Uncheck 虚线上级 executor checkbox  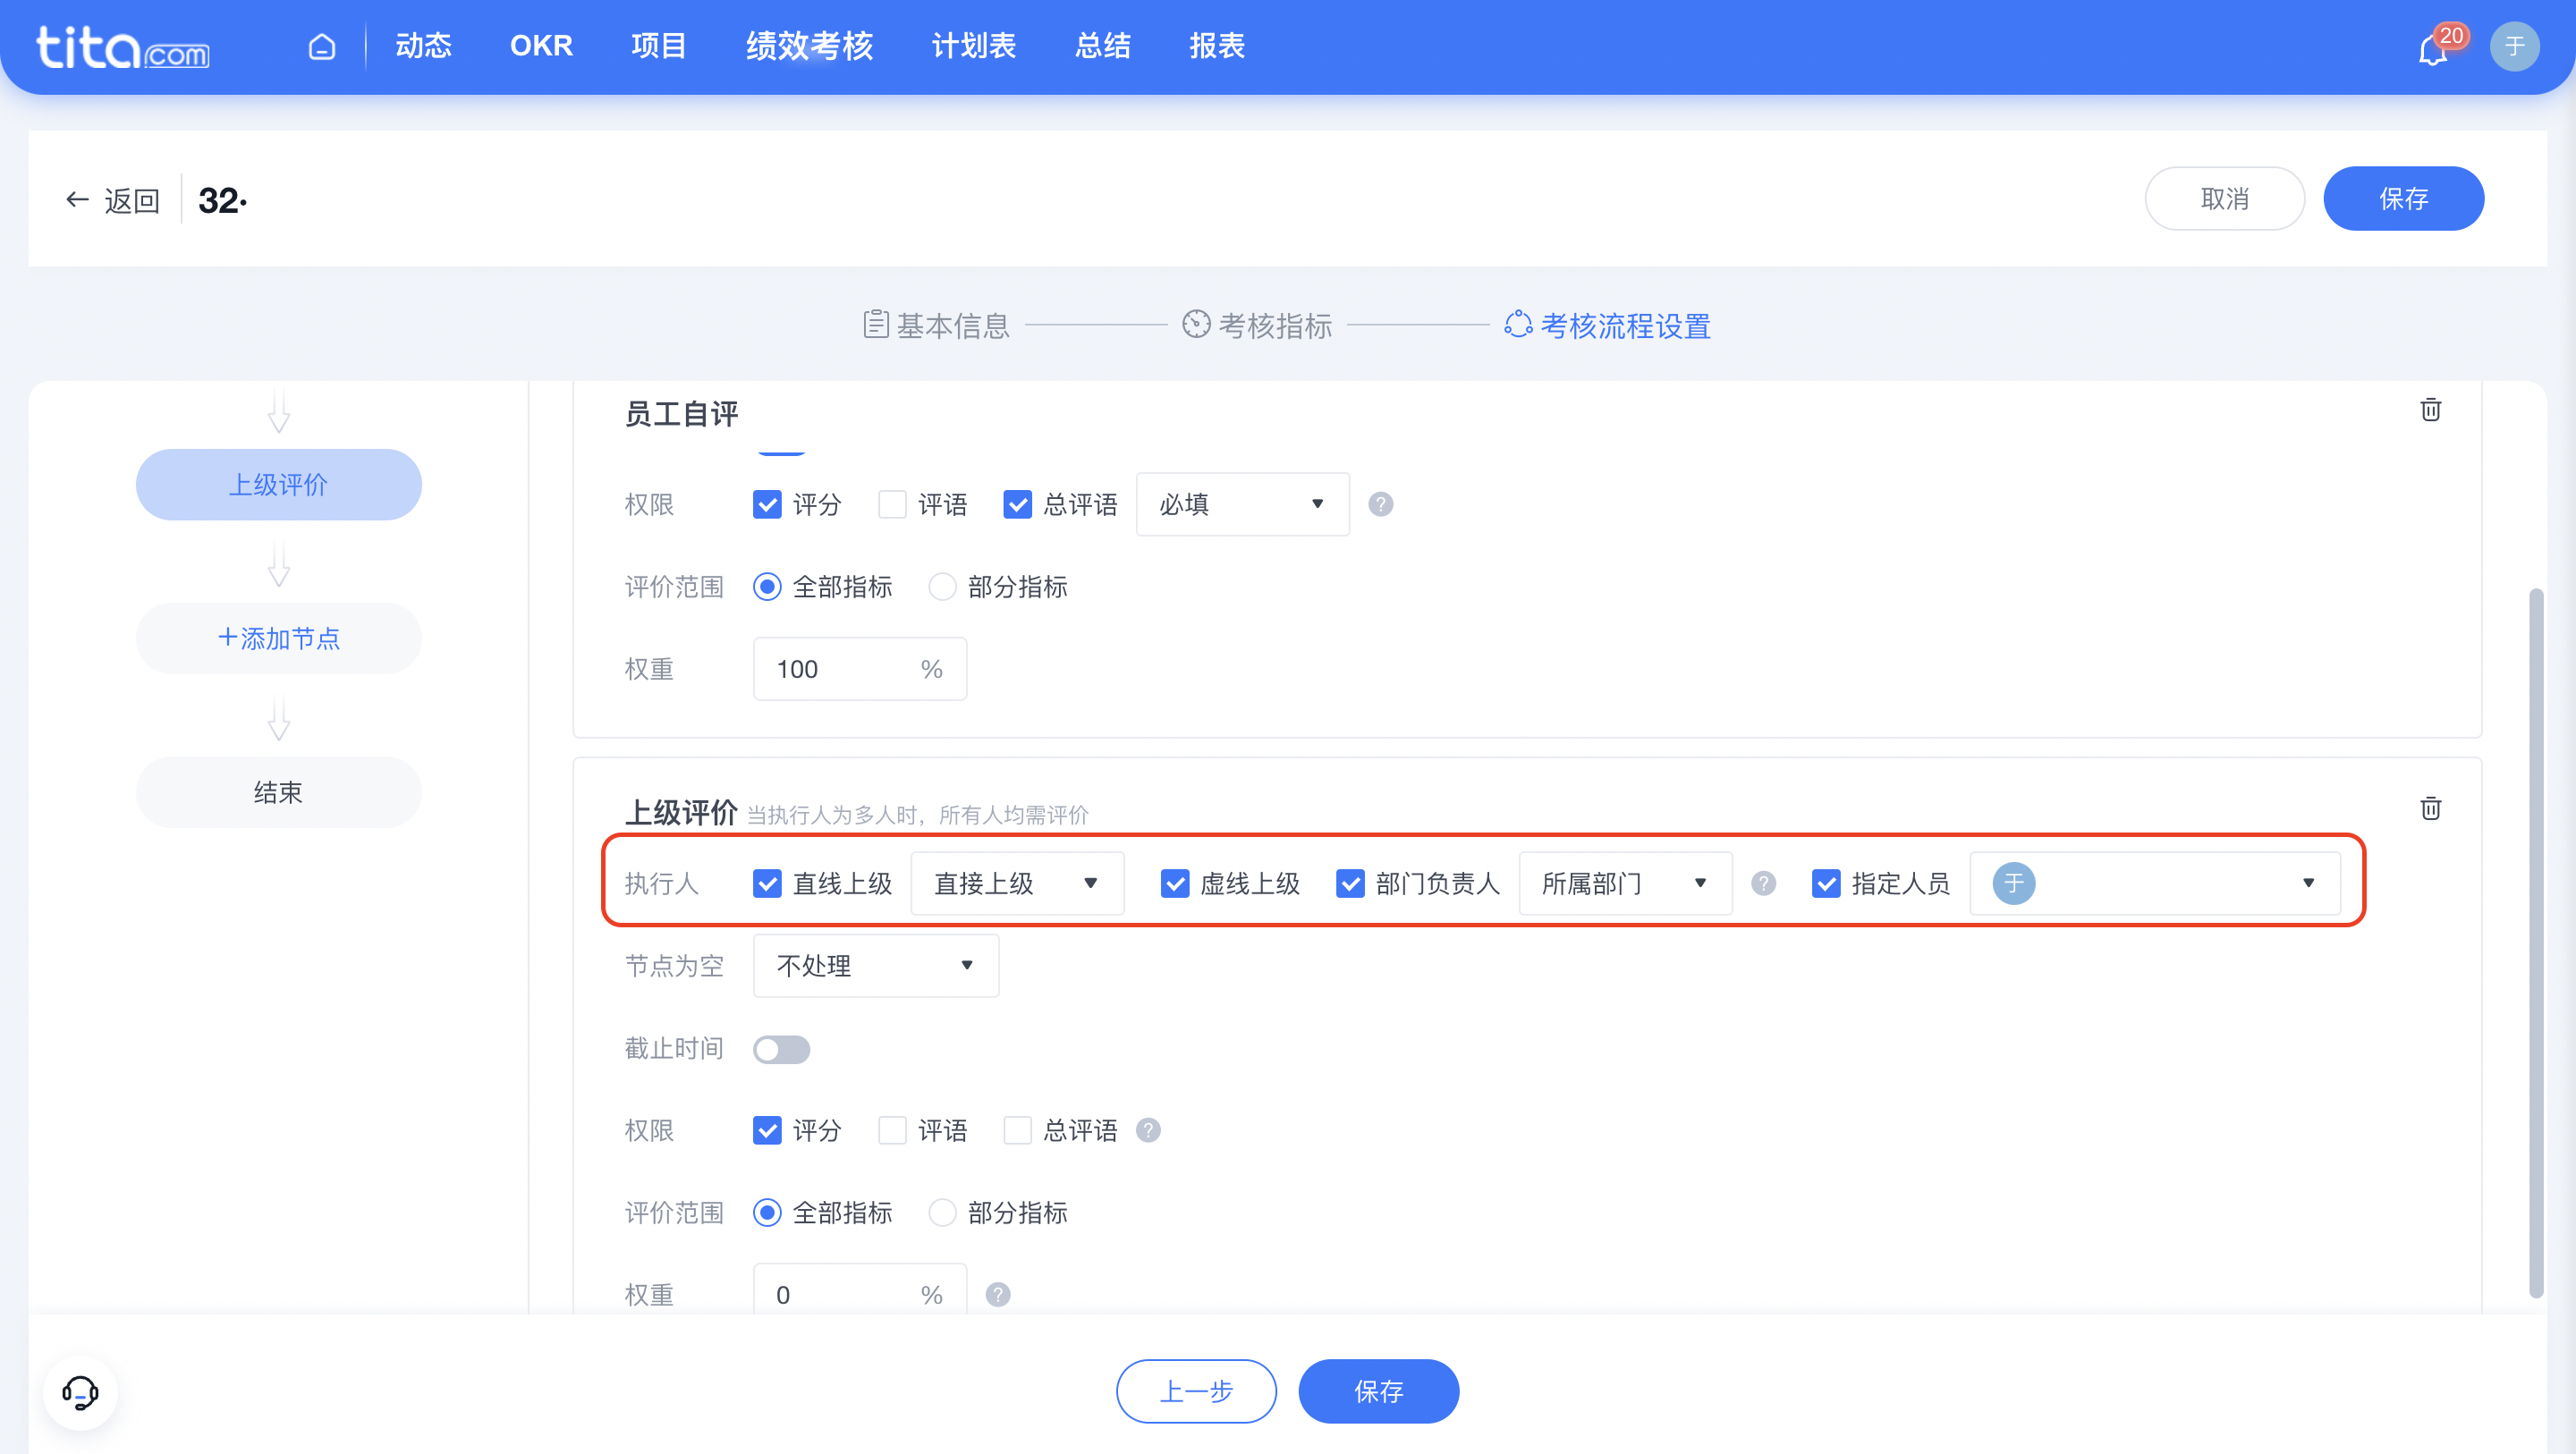(1174, 883)
